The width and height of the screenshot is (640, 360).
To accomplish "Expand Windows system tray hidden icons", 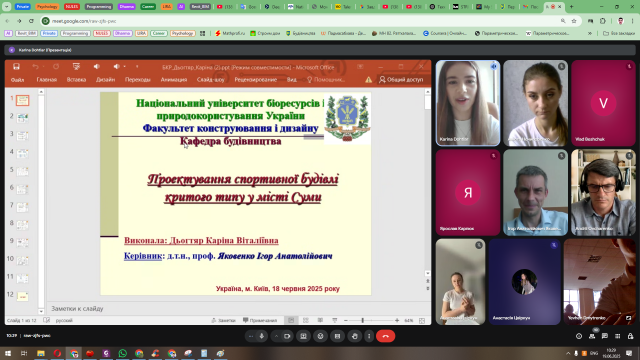I will click(568, 353).
